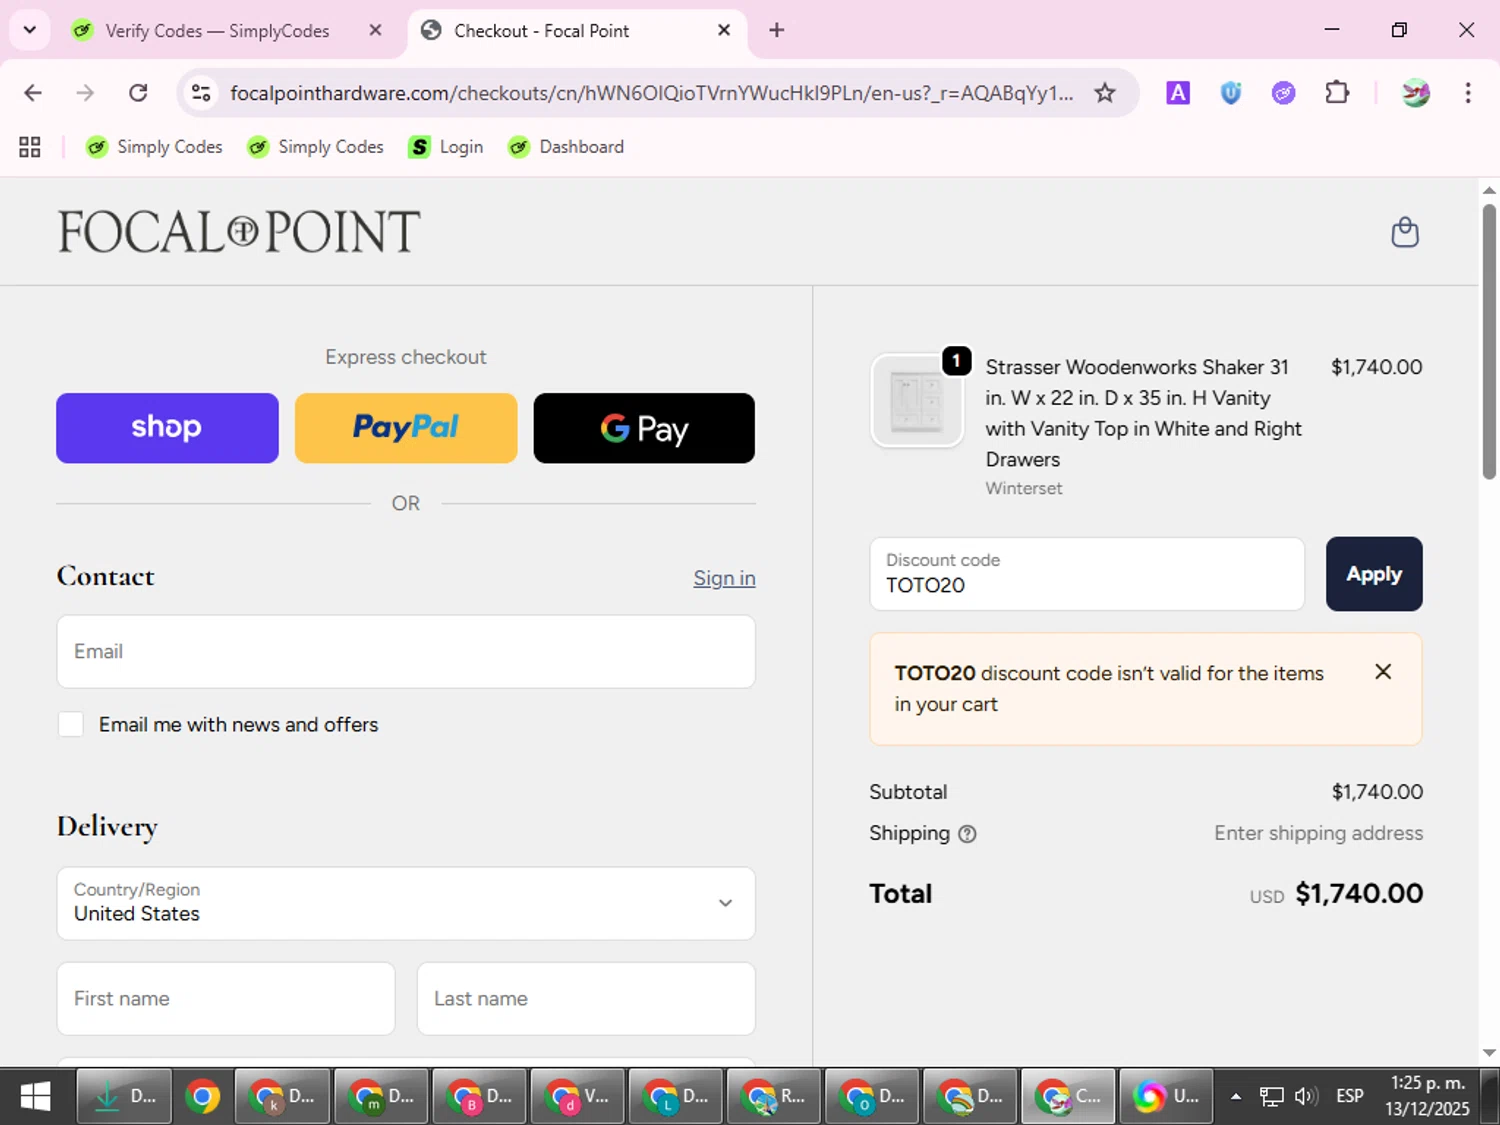The height and width of the screenshot is (1125, 1500).
Task: Open the tab search dropdown arrow
Action: pyautogui.click(x=30, y=30)
